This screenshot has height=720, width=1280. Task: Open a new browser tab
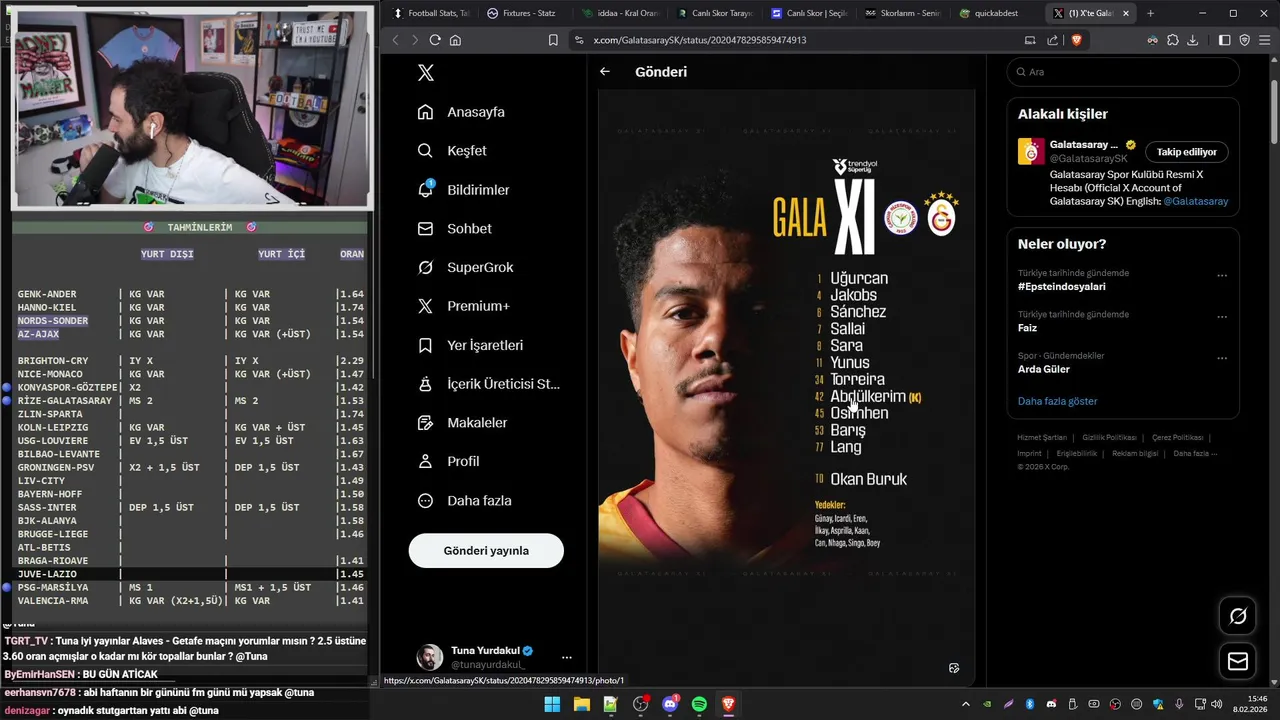1150,13
